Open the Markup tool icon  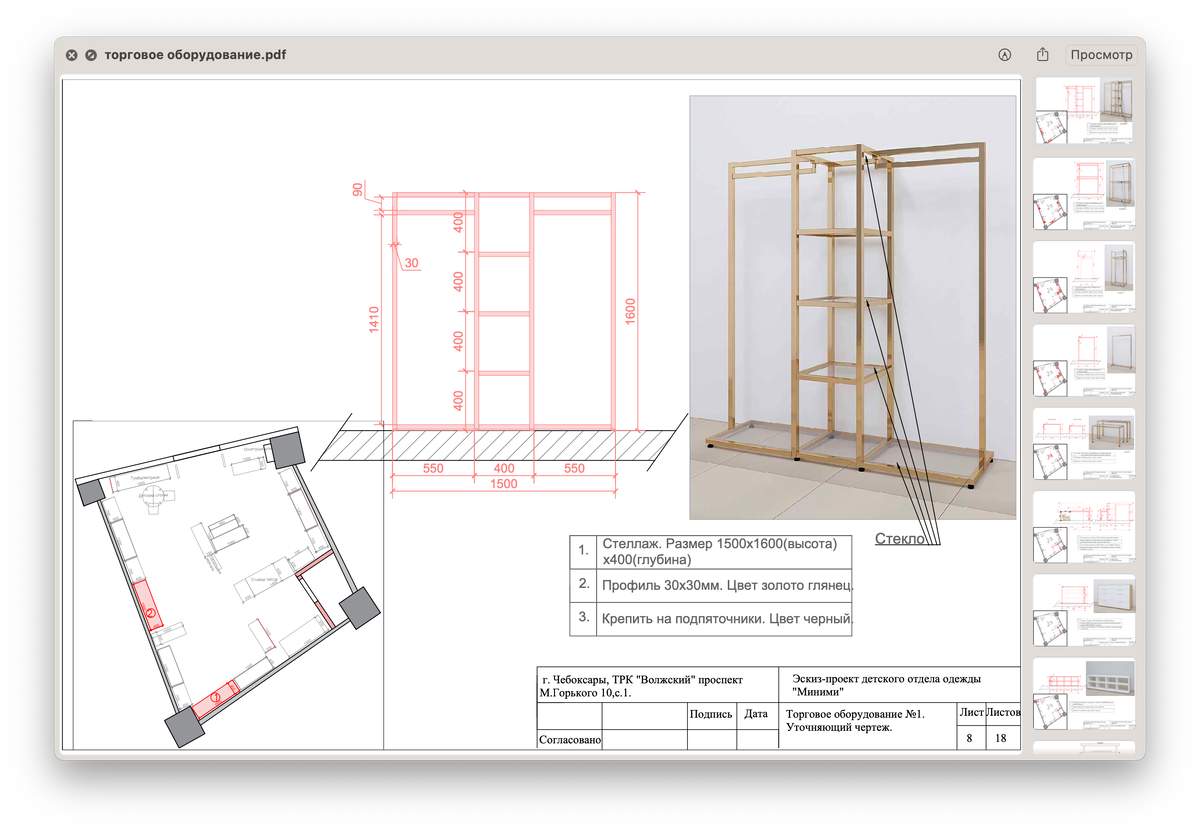1005,55
